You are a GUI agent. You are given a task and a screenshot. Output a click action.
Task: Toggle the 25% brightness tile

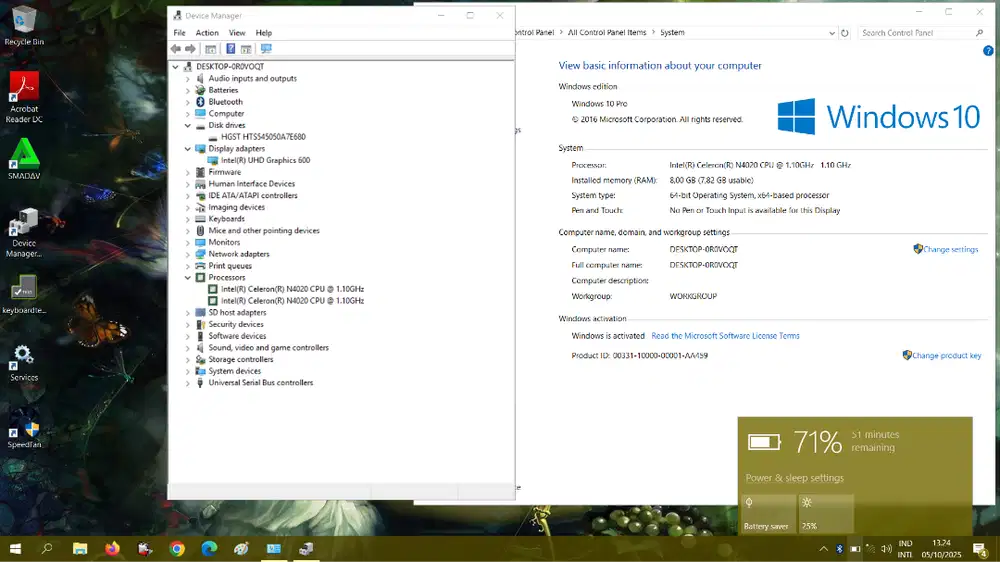[x=826, y=513]
